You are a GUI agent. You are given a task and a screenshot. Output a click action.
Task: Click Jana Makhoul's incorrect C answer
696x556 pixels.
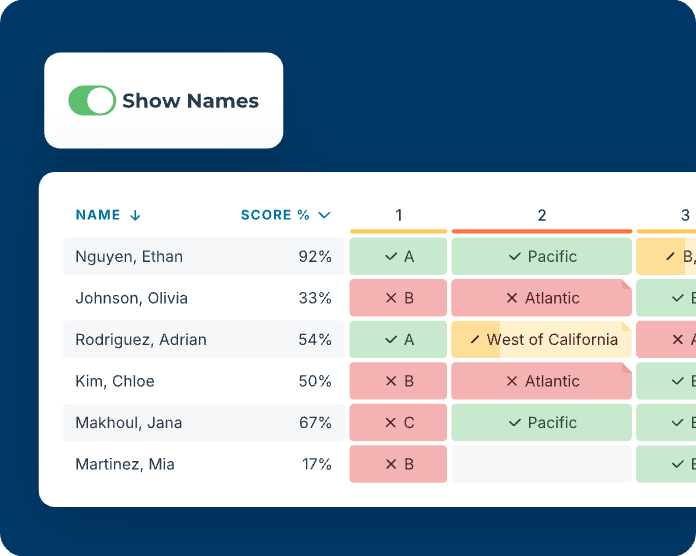coord(398,423)
